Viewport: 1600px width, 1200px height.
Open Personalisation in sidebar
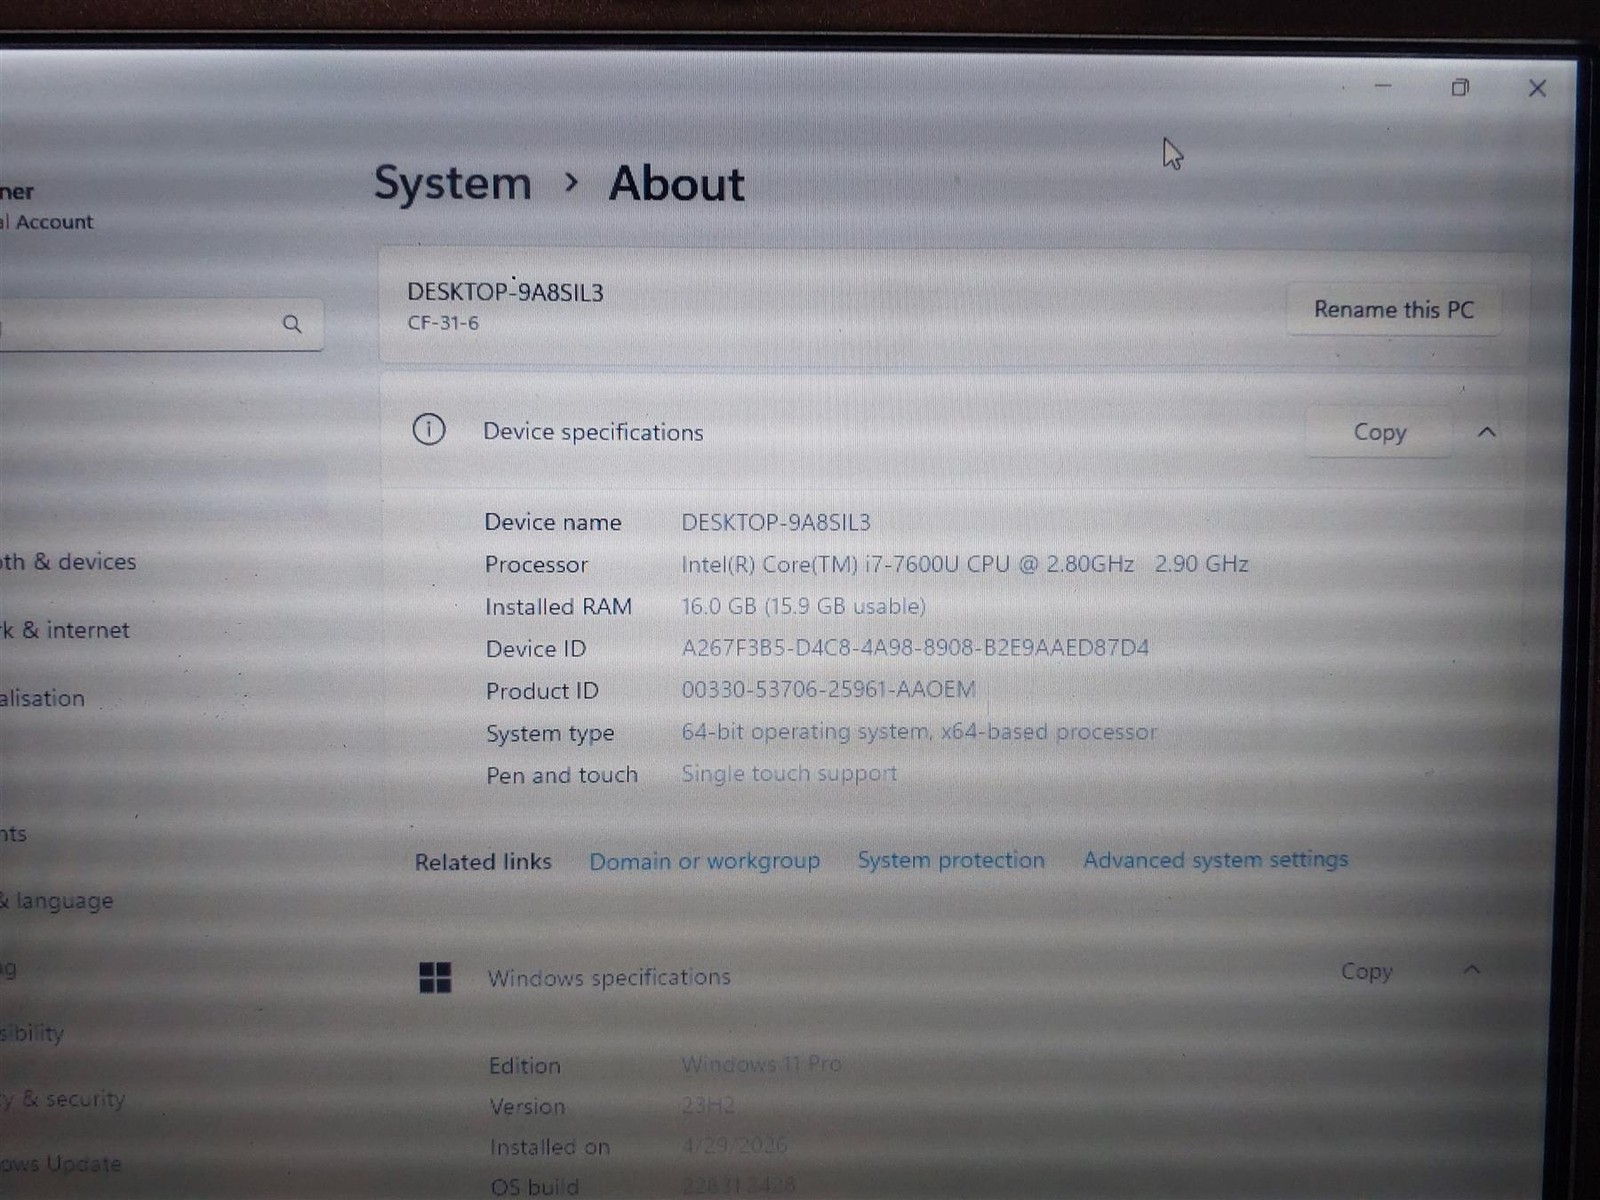(x=43, y=698)
